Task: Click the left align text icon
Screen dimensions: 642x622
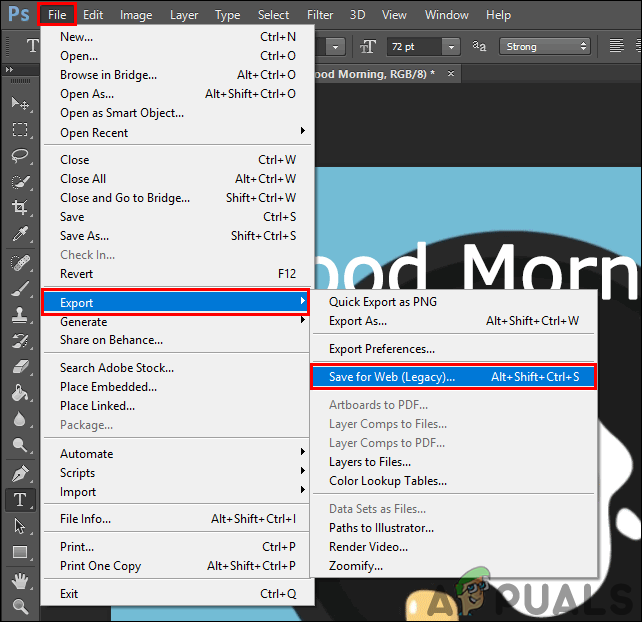Action: (x=616, y=46)
